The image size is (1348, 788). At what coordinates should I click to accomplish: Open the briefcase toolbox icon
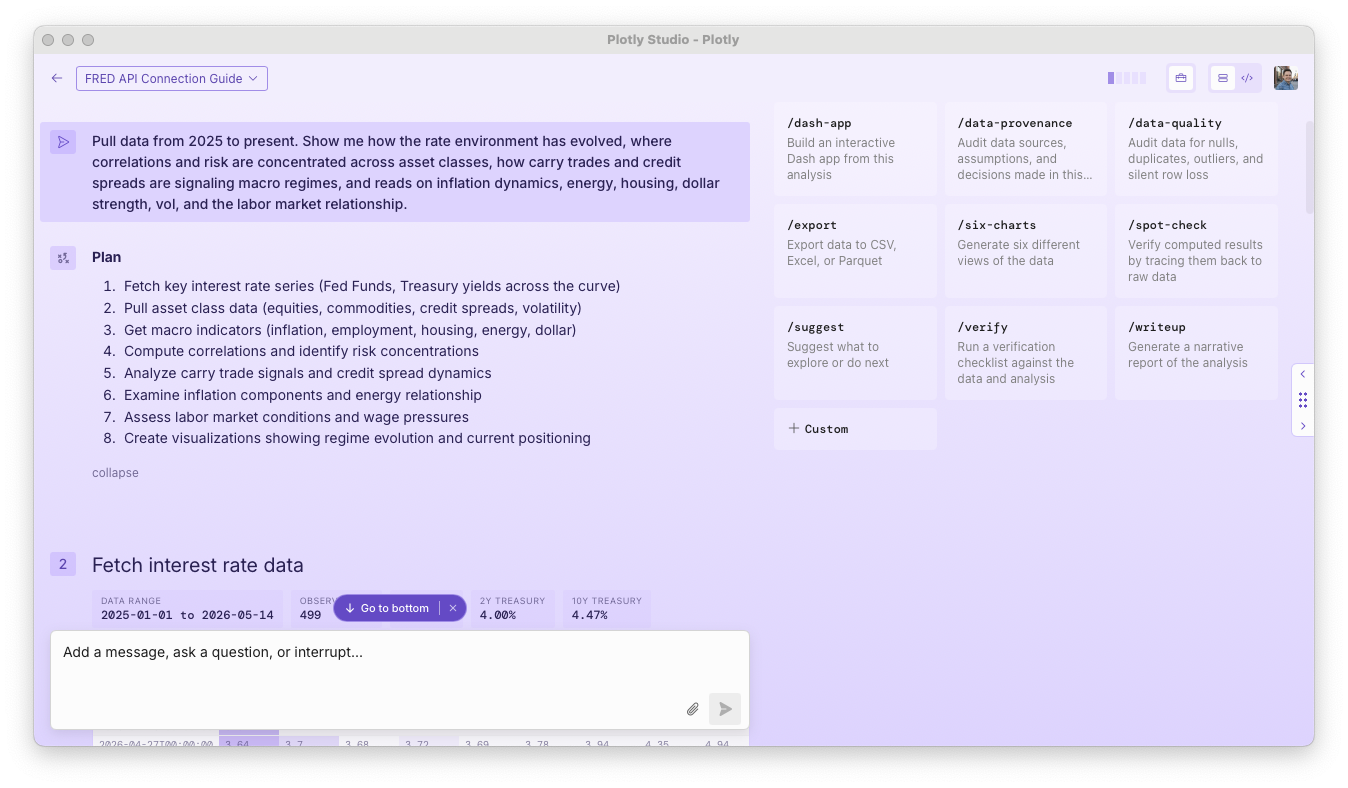pyautogui.click(x=1181, y=78)
